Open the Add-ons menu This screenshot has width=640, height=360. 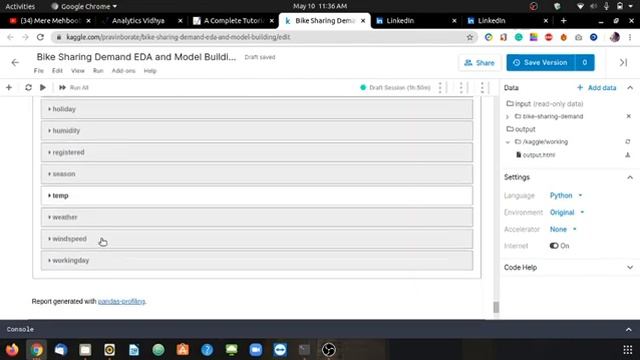(123, 71)
